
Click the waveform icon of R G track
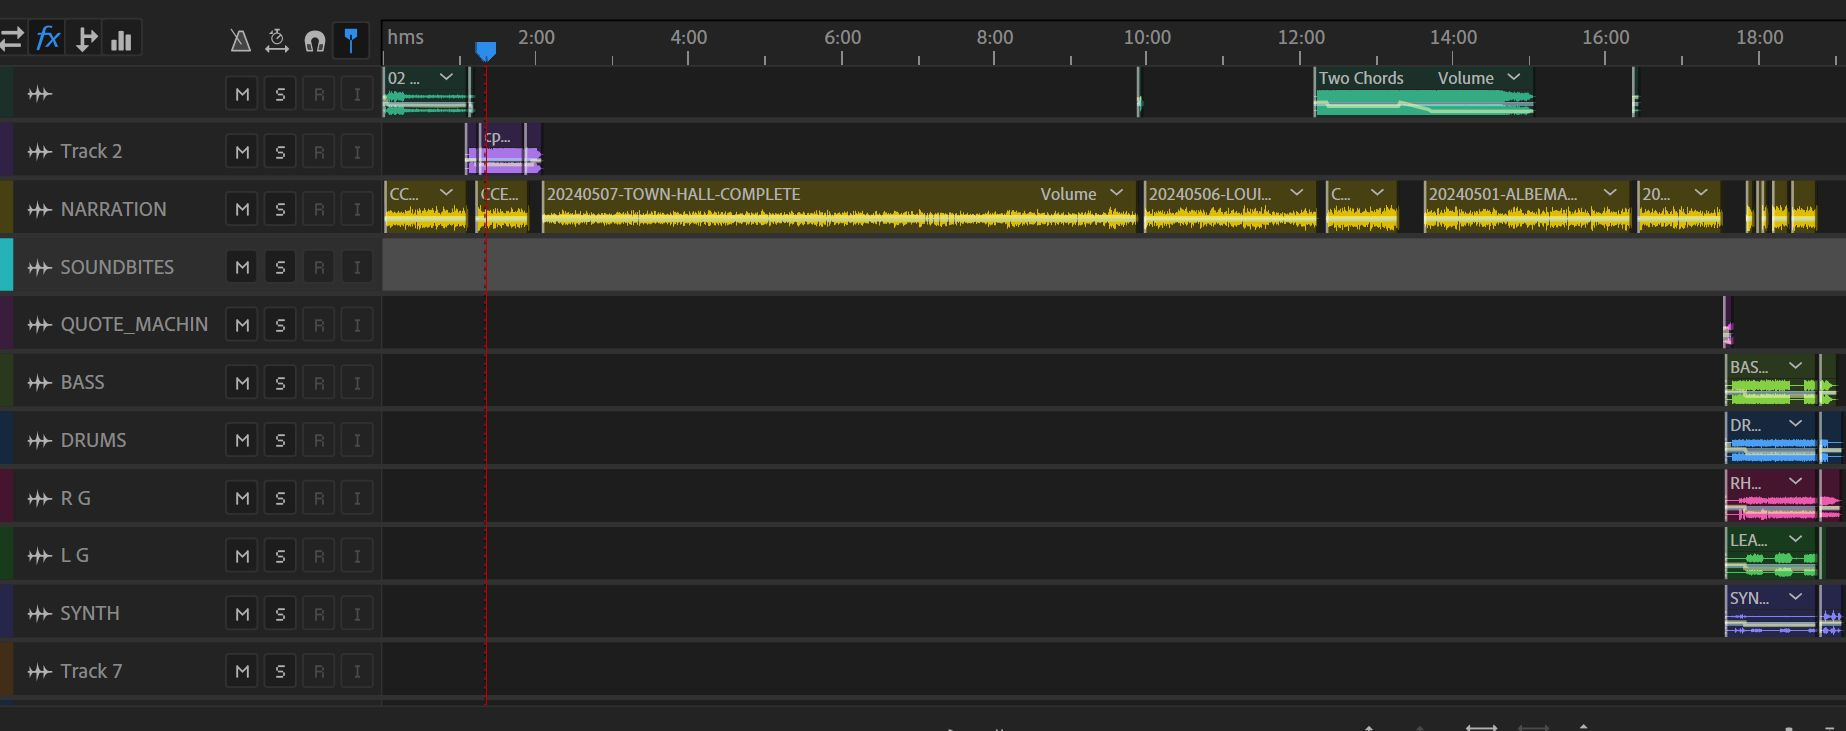click(40, 498)
